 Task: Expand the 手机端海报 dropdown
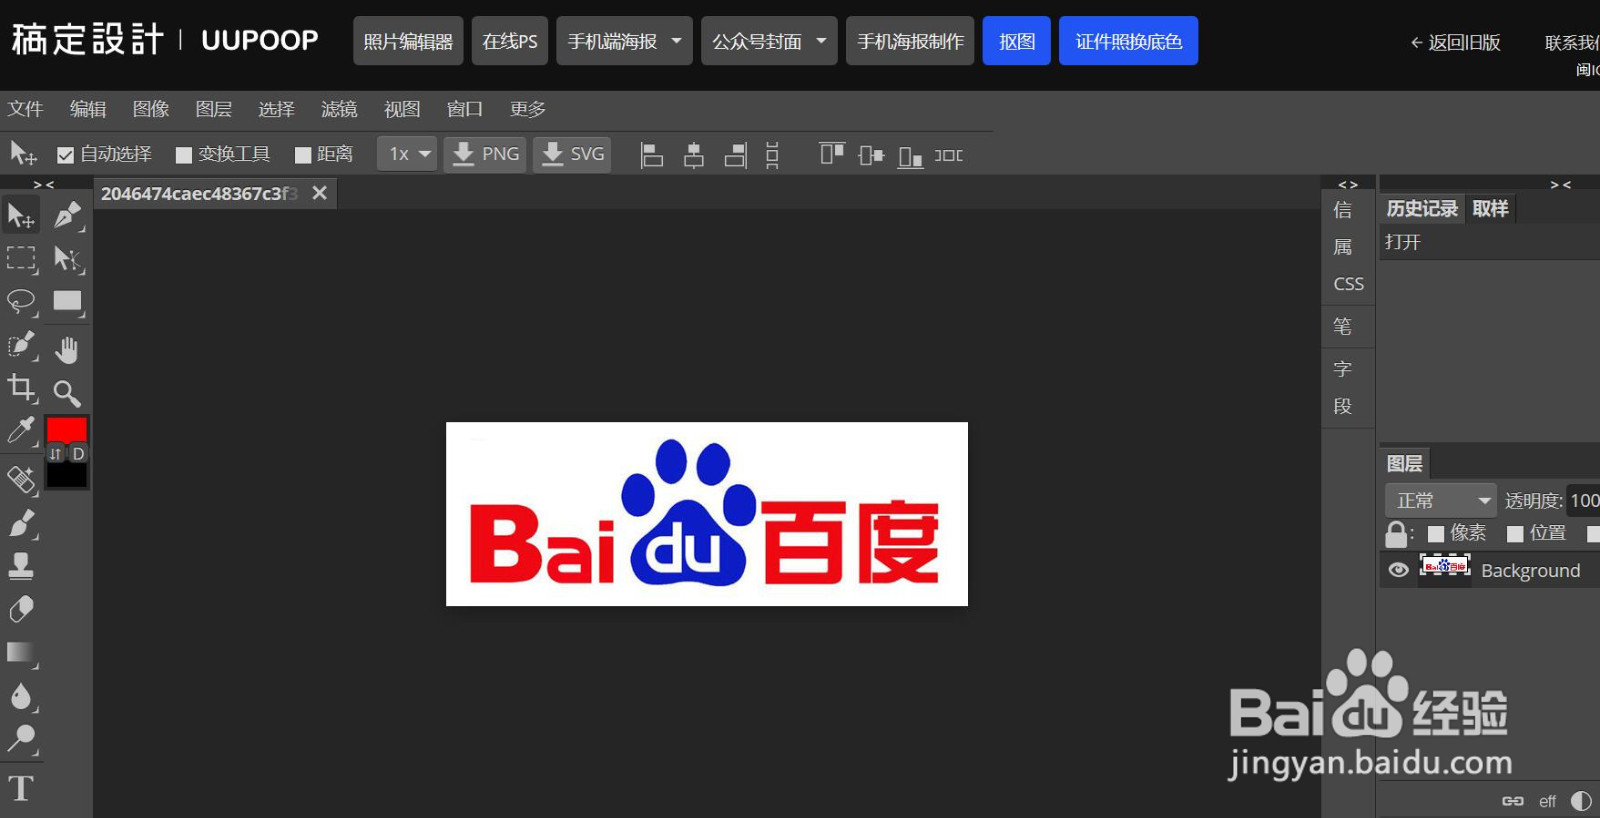coord(624,41)
